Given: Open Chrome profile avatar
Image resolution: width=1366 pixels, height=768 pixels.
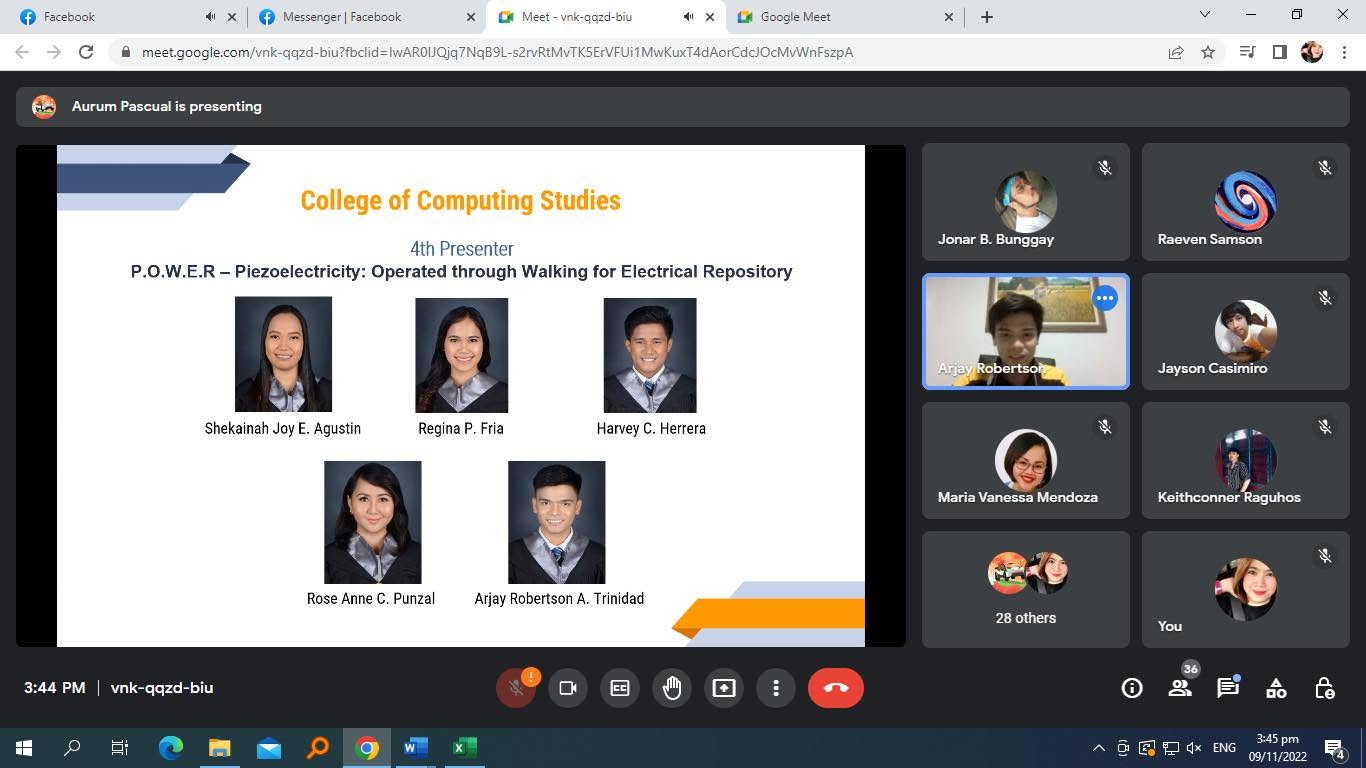Looking at the screenshot, I should point(1312,52).
